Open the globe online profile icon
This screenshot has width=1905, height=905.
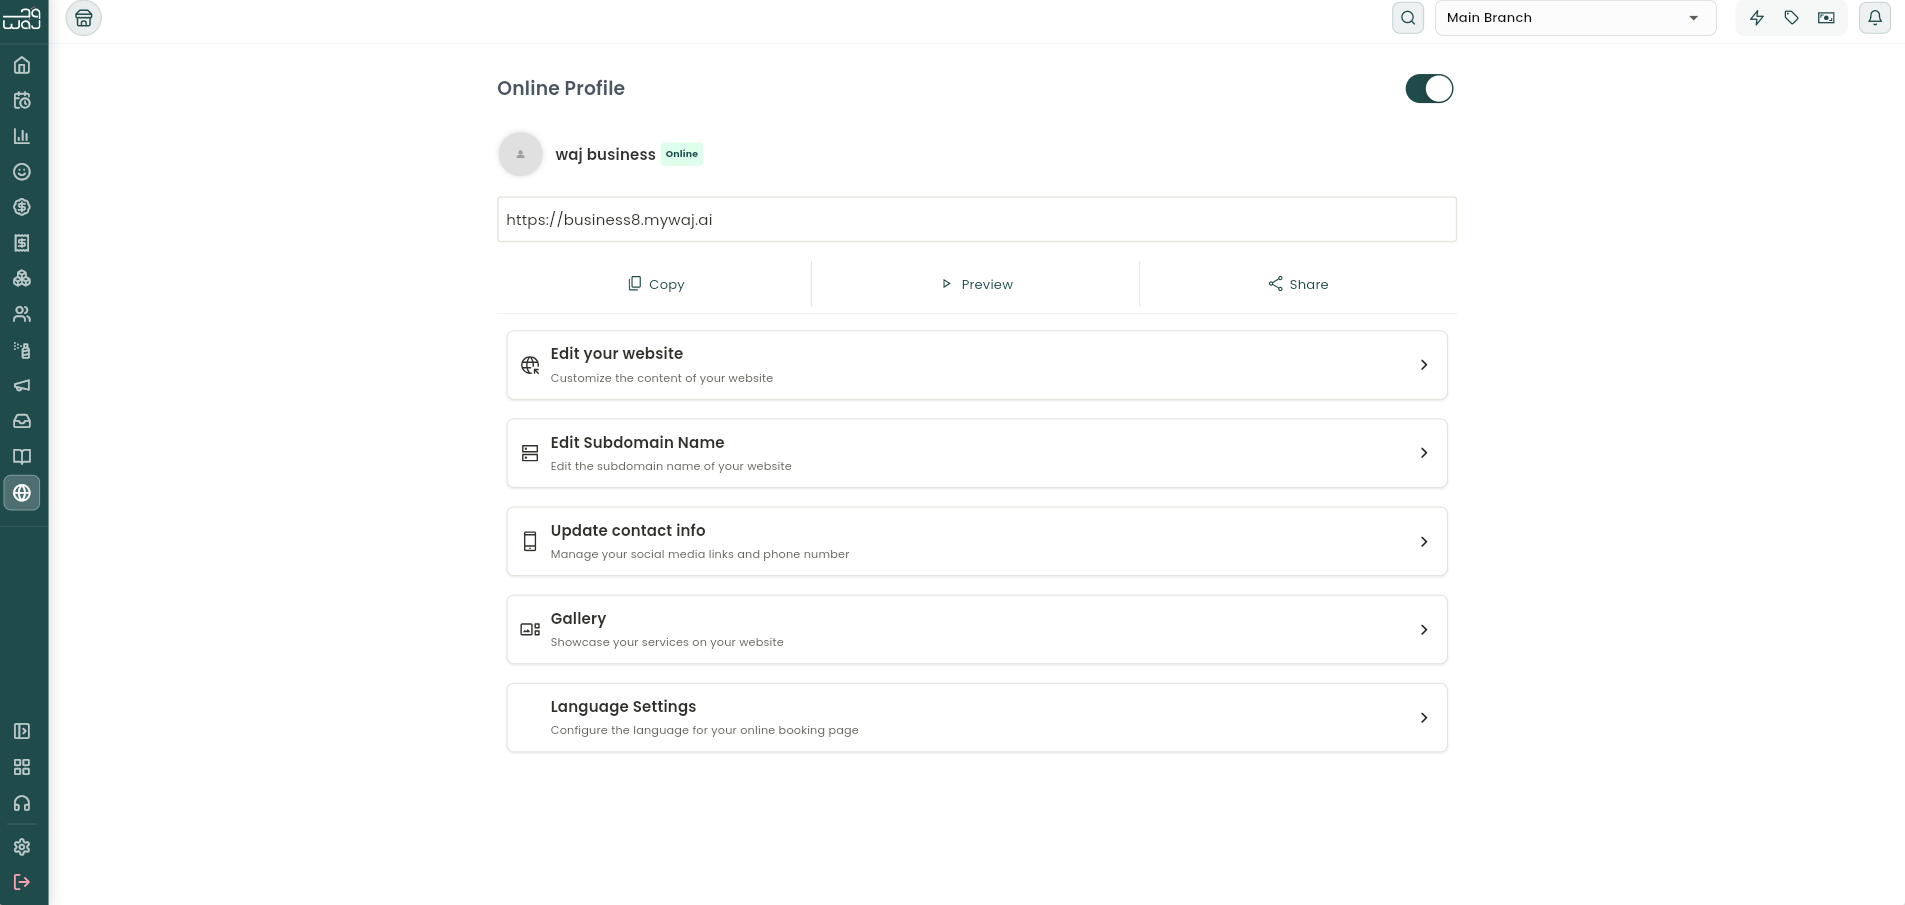(x=22, y=493)
